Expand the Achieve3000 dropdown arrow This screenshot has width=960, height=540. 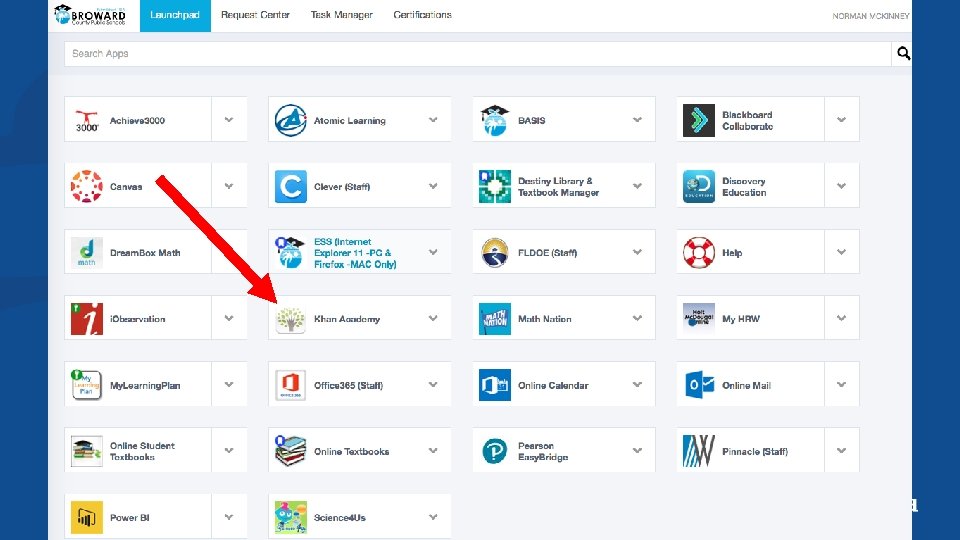tap(229, 119)
